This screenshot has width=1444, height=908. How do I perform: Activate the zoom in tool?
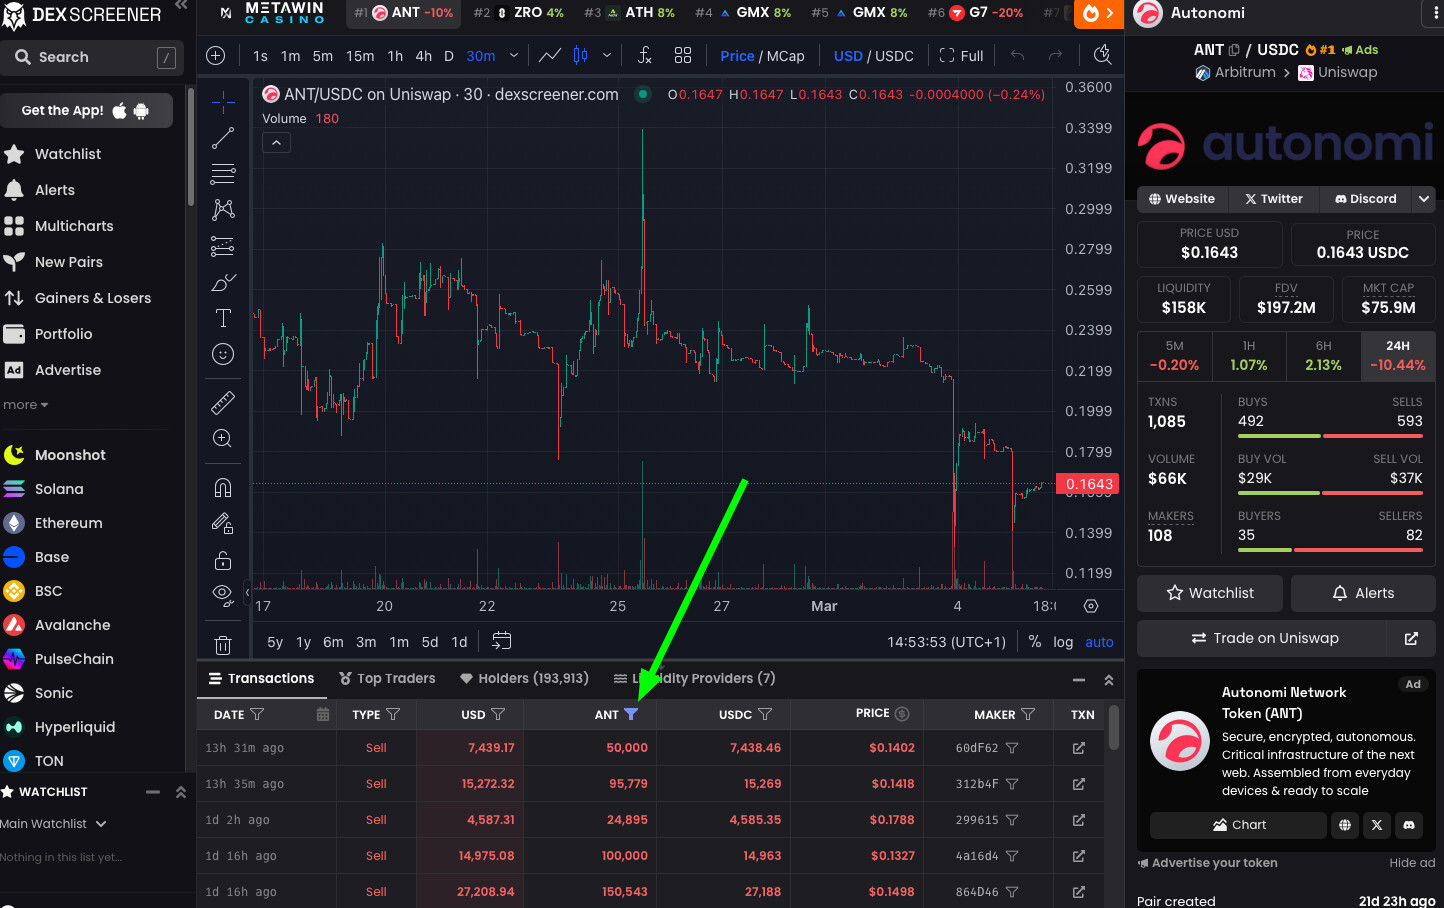point(223,438)
